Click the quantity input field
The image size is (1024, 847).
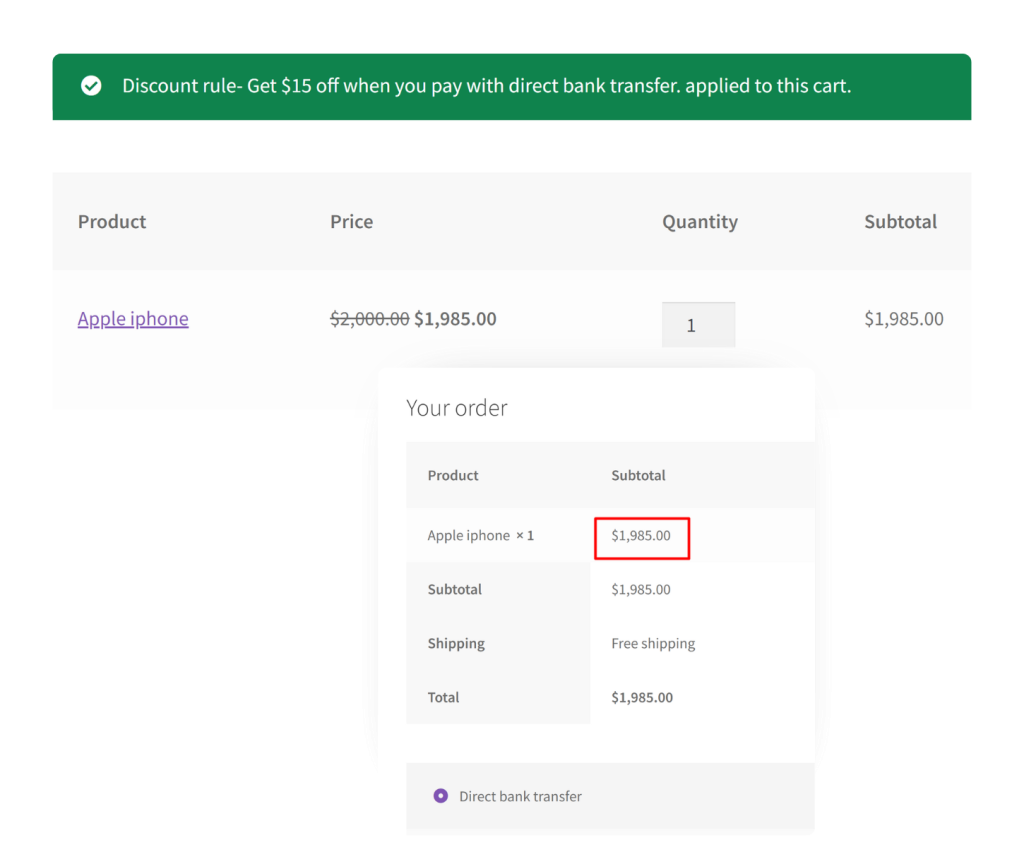click(x=698, y=324)
